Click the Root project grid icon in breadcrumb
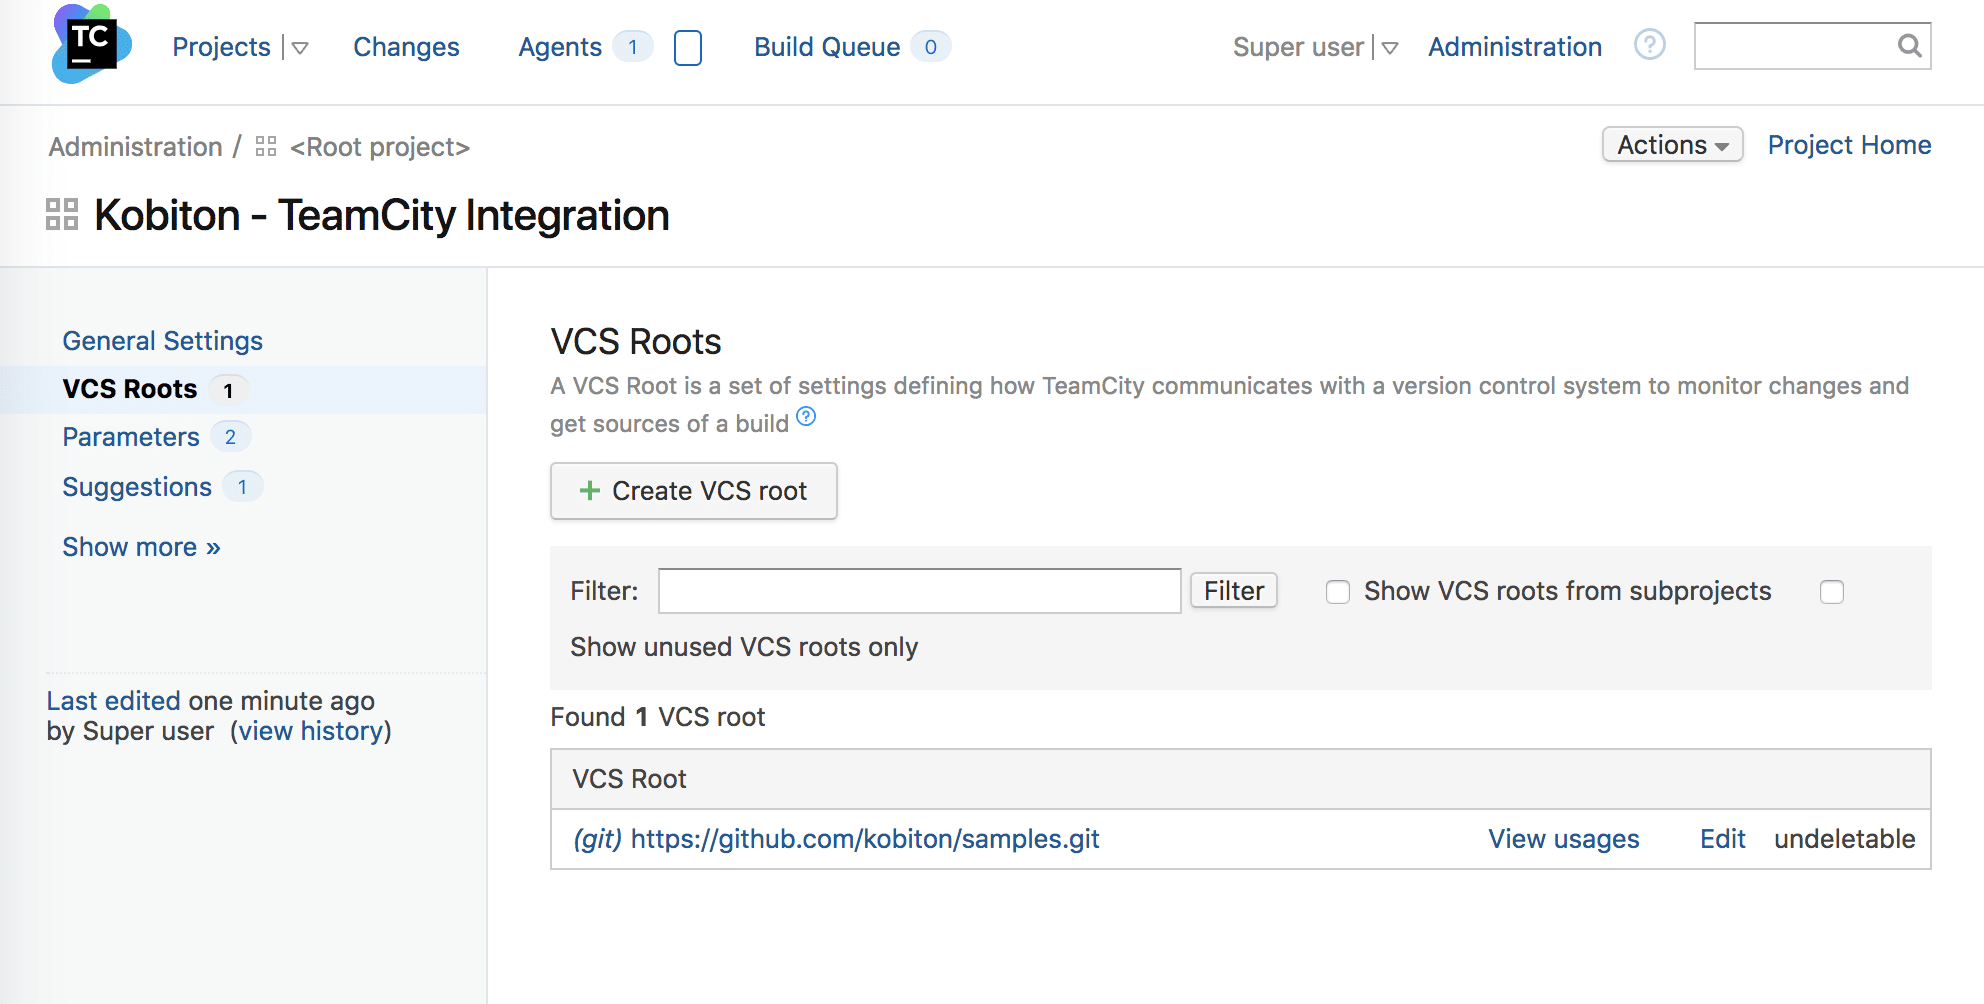This screenshot has height=1004, width=1984. pos(266,147)
